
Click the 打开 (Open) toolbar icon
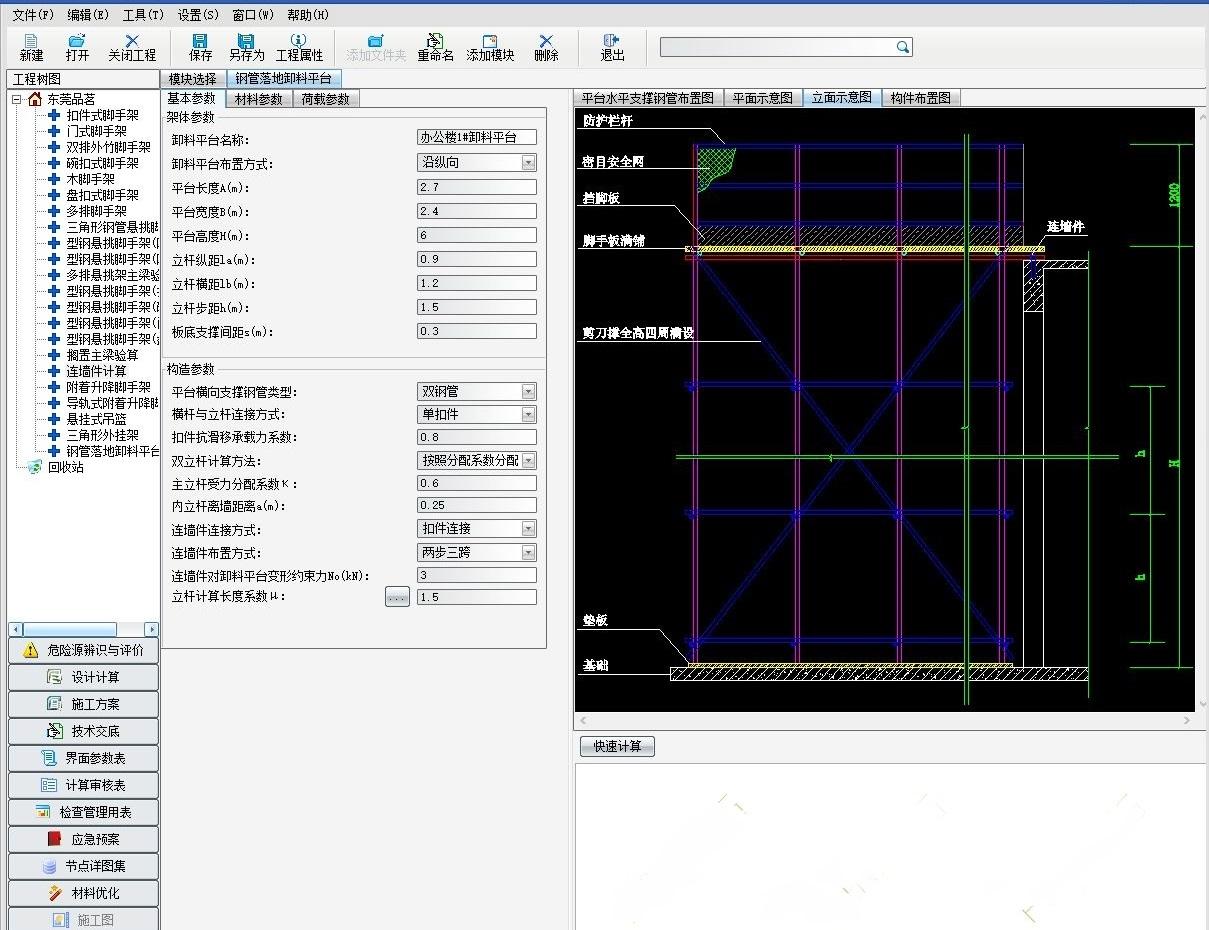(77, 47)
